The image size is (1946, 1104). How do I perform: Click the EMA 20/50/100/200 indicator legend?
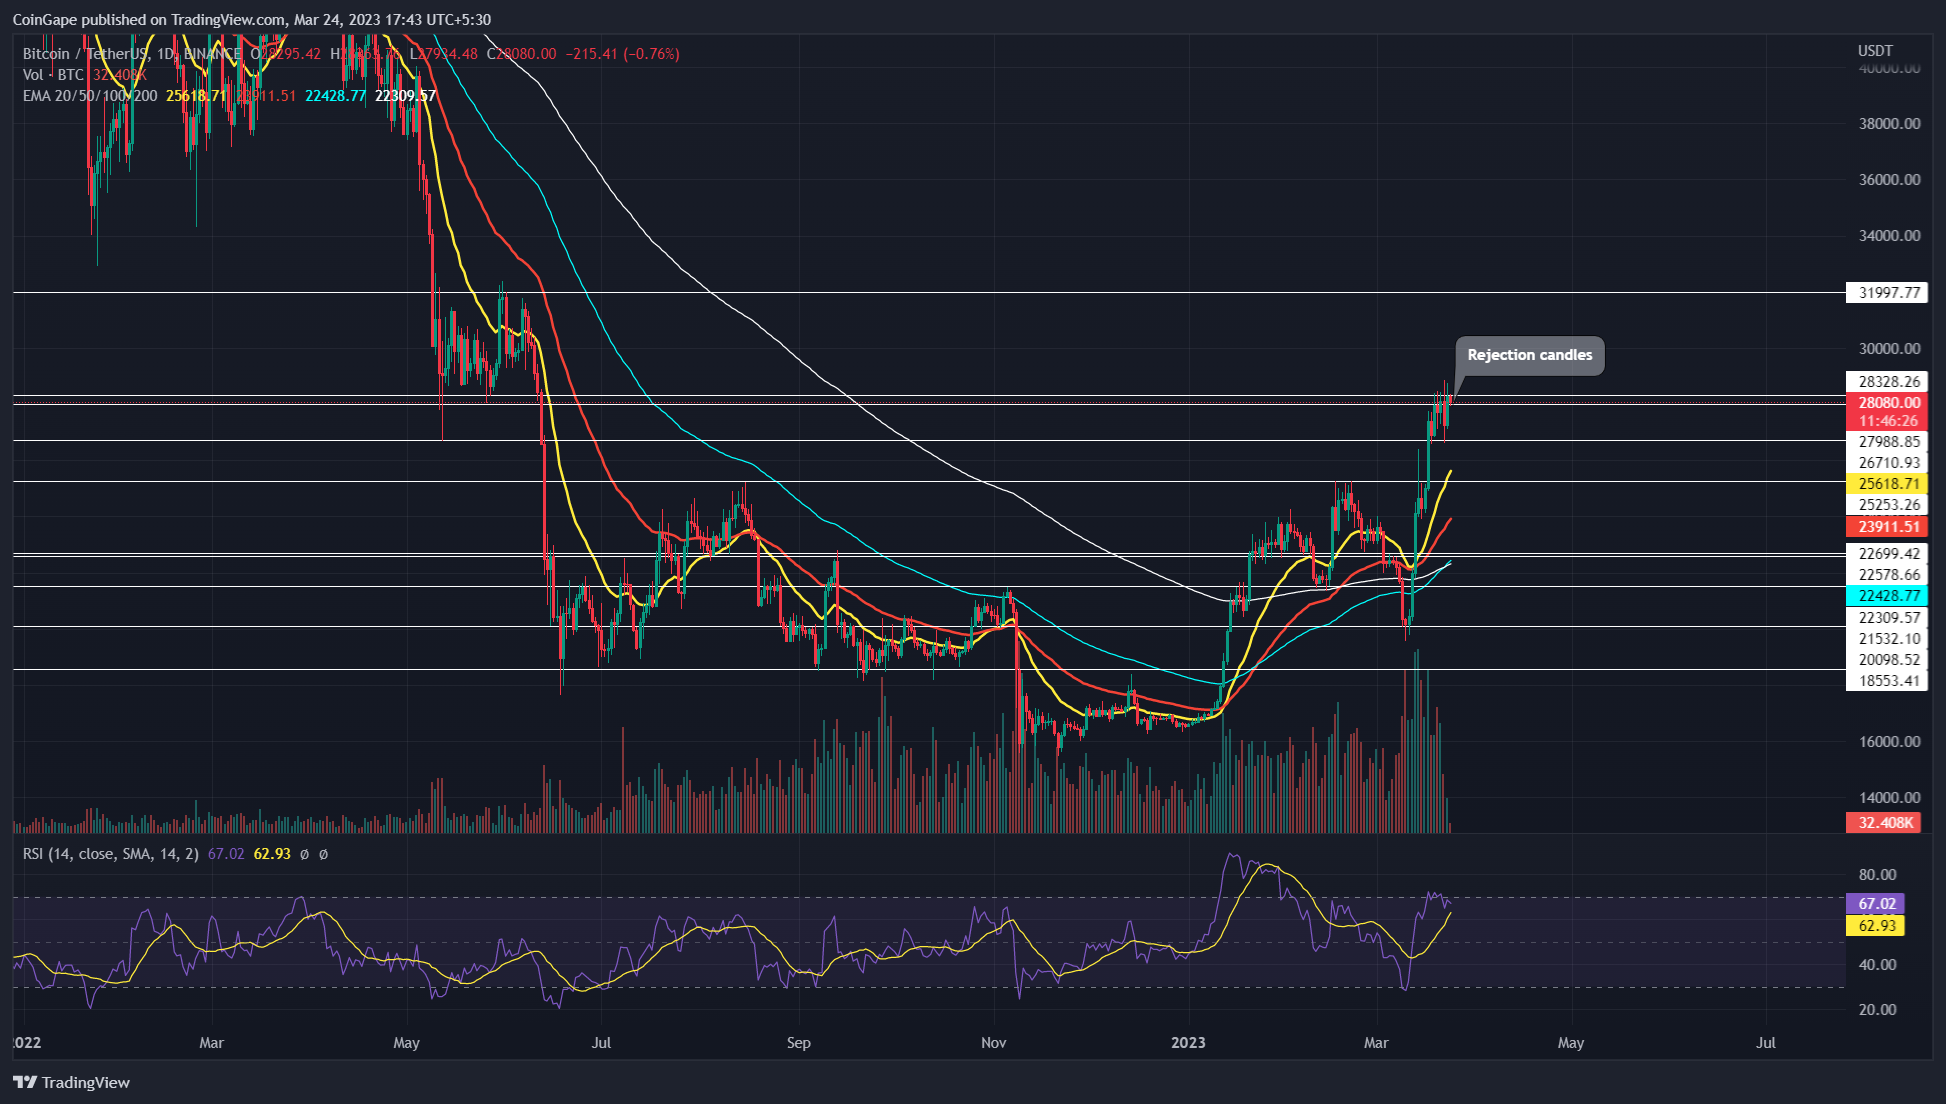tap(90, 96)
